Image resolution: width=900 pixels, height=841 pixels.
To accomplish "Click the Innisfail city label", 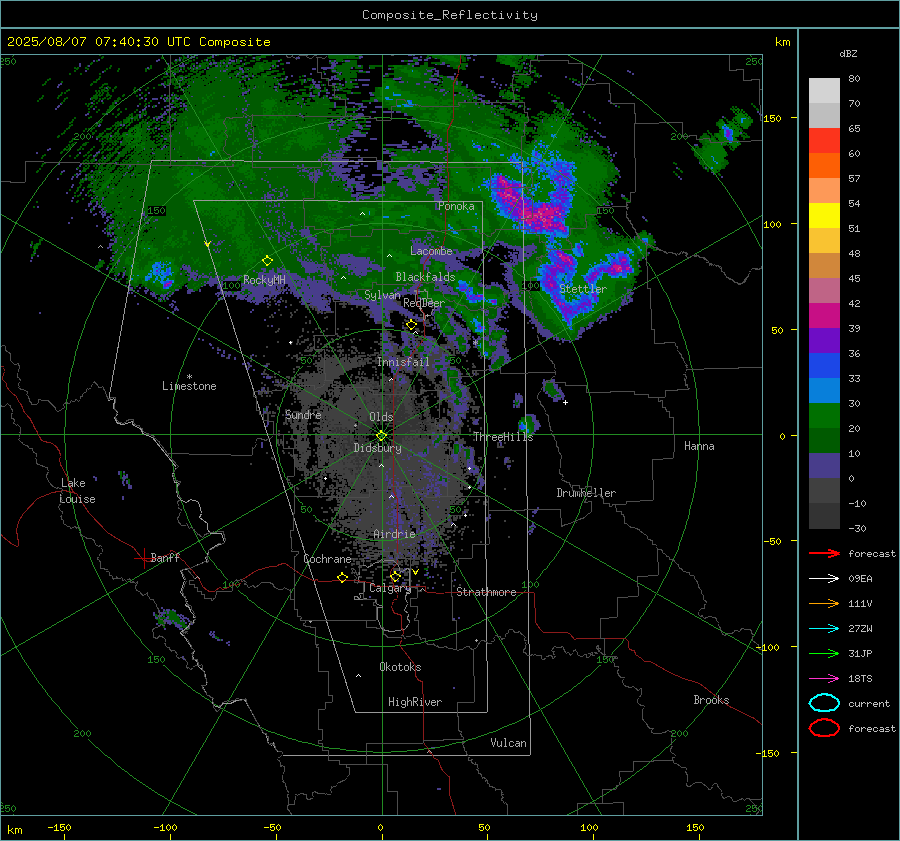I will click(x=403, y=362).
